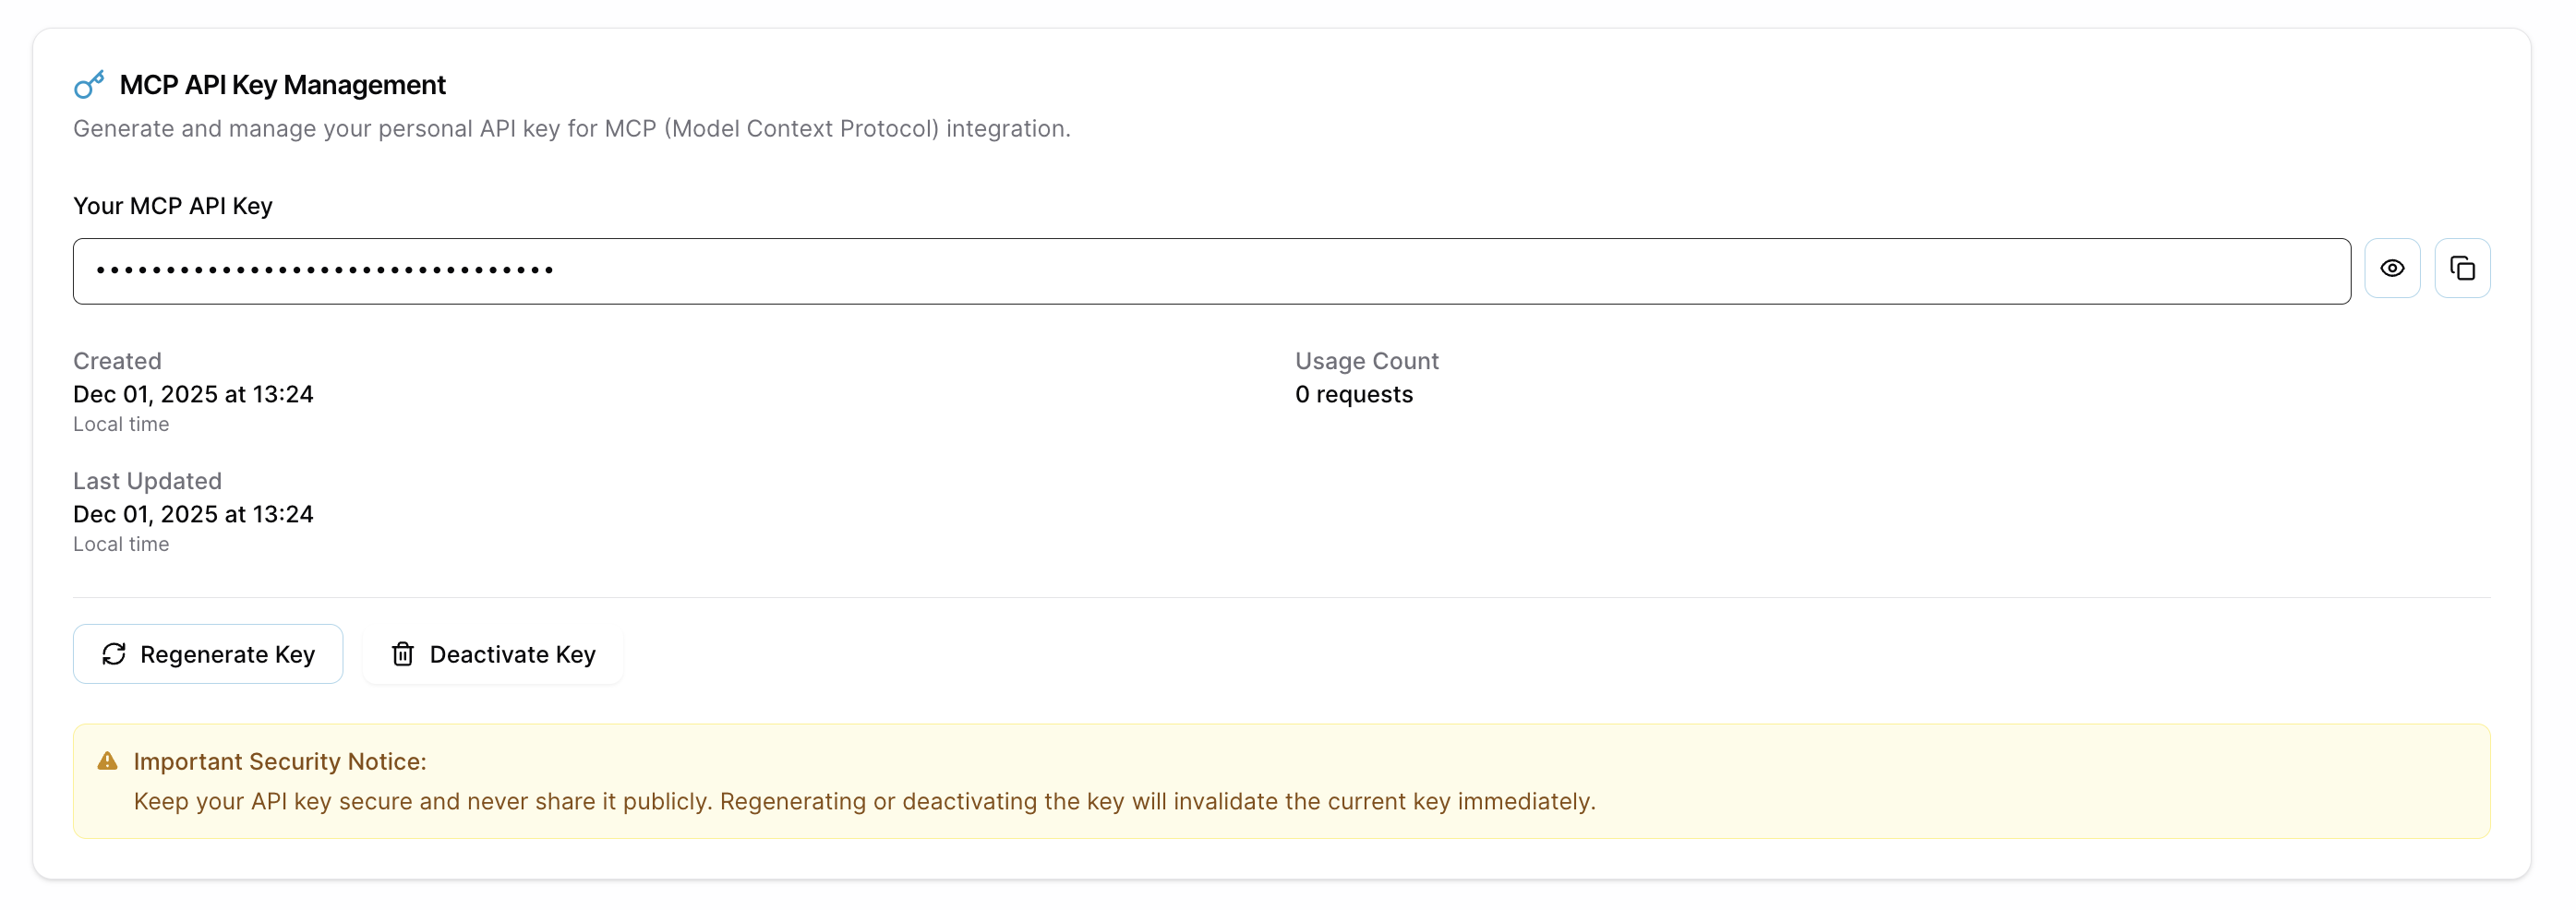Click the security notice message text

pyautogui.click(x=864, y=801)
